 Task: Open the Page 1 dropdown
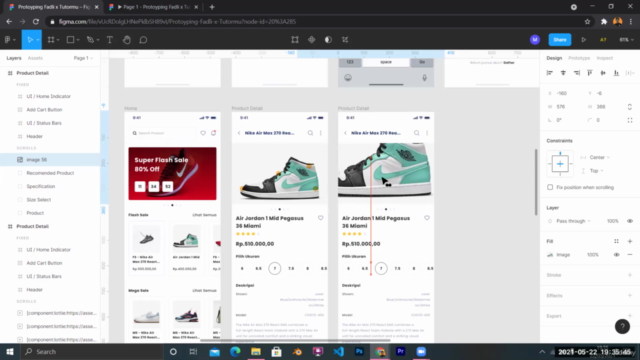coord(83,58)
